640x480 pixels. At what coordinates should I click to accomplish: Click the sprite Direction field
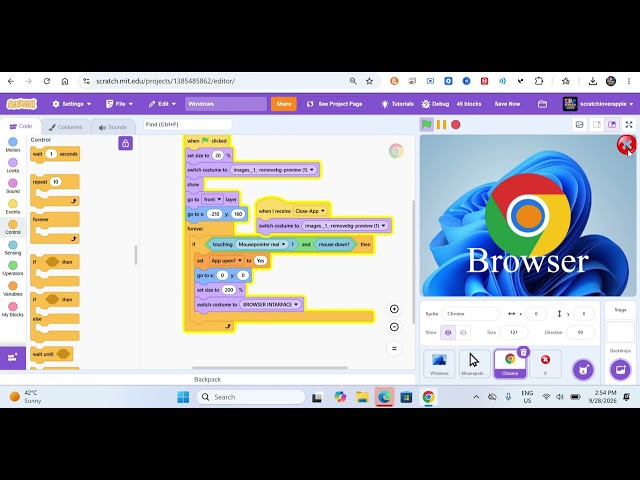pos(580,333)
